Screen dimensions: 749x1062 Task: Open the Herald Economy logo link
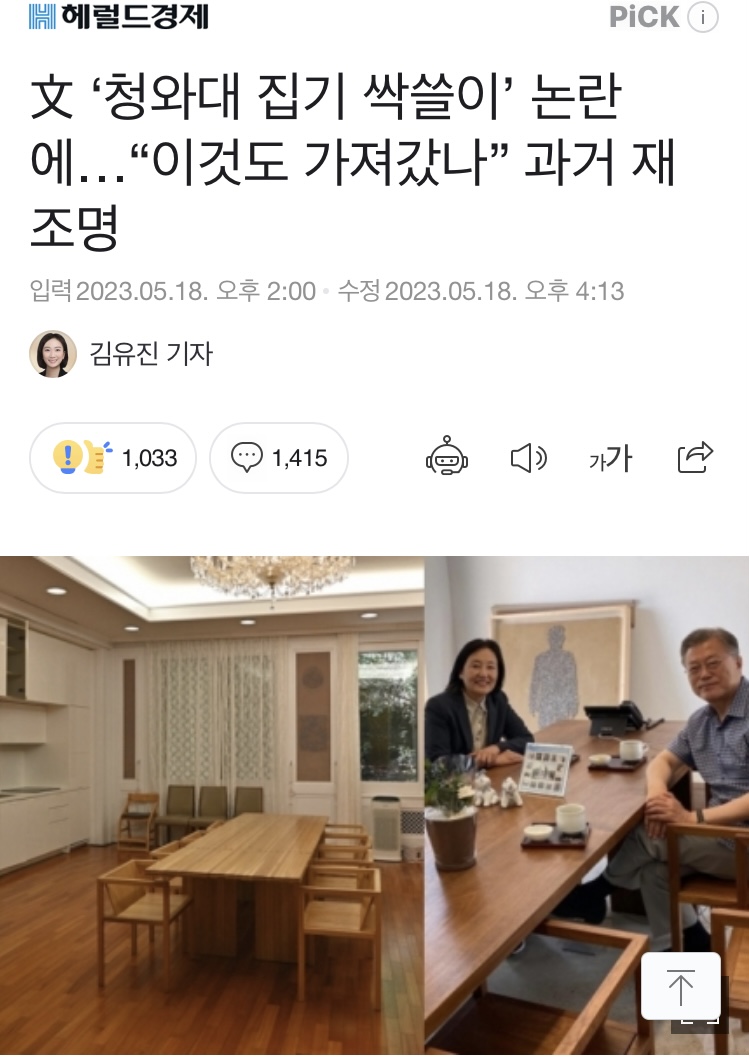click(x=119, y=16)
